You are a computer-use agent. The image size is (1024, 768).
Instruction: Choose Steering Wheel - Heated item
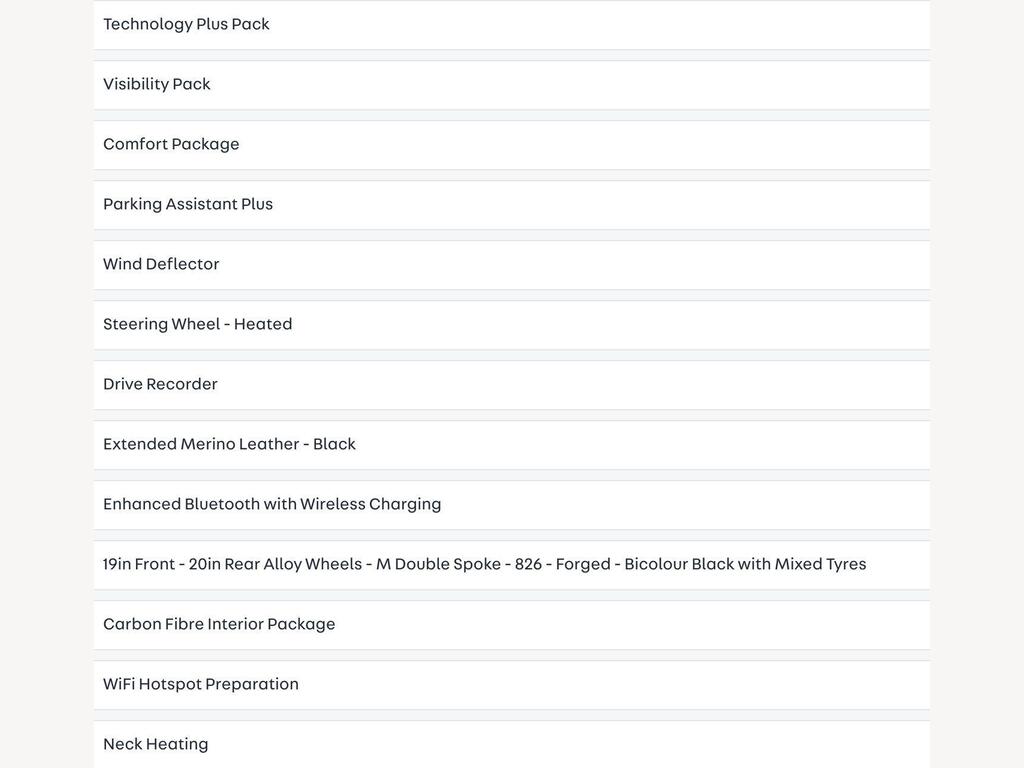click(512, 325)
